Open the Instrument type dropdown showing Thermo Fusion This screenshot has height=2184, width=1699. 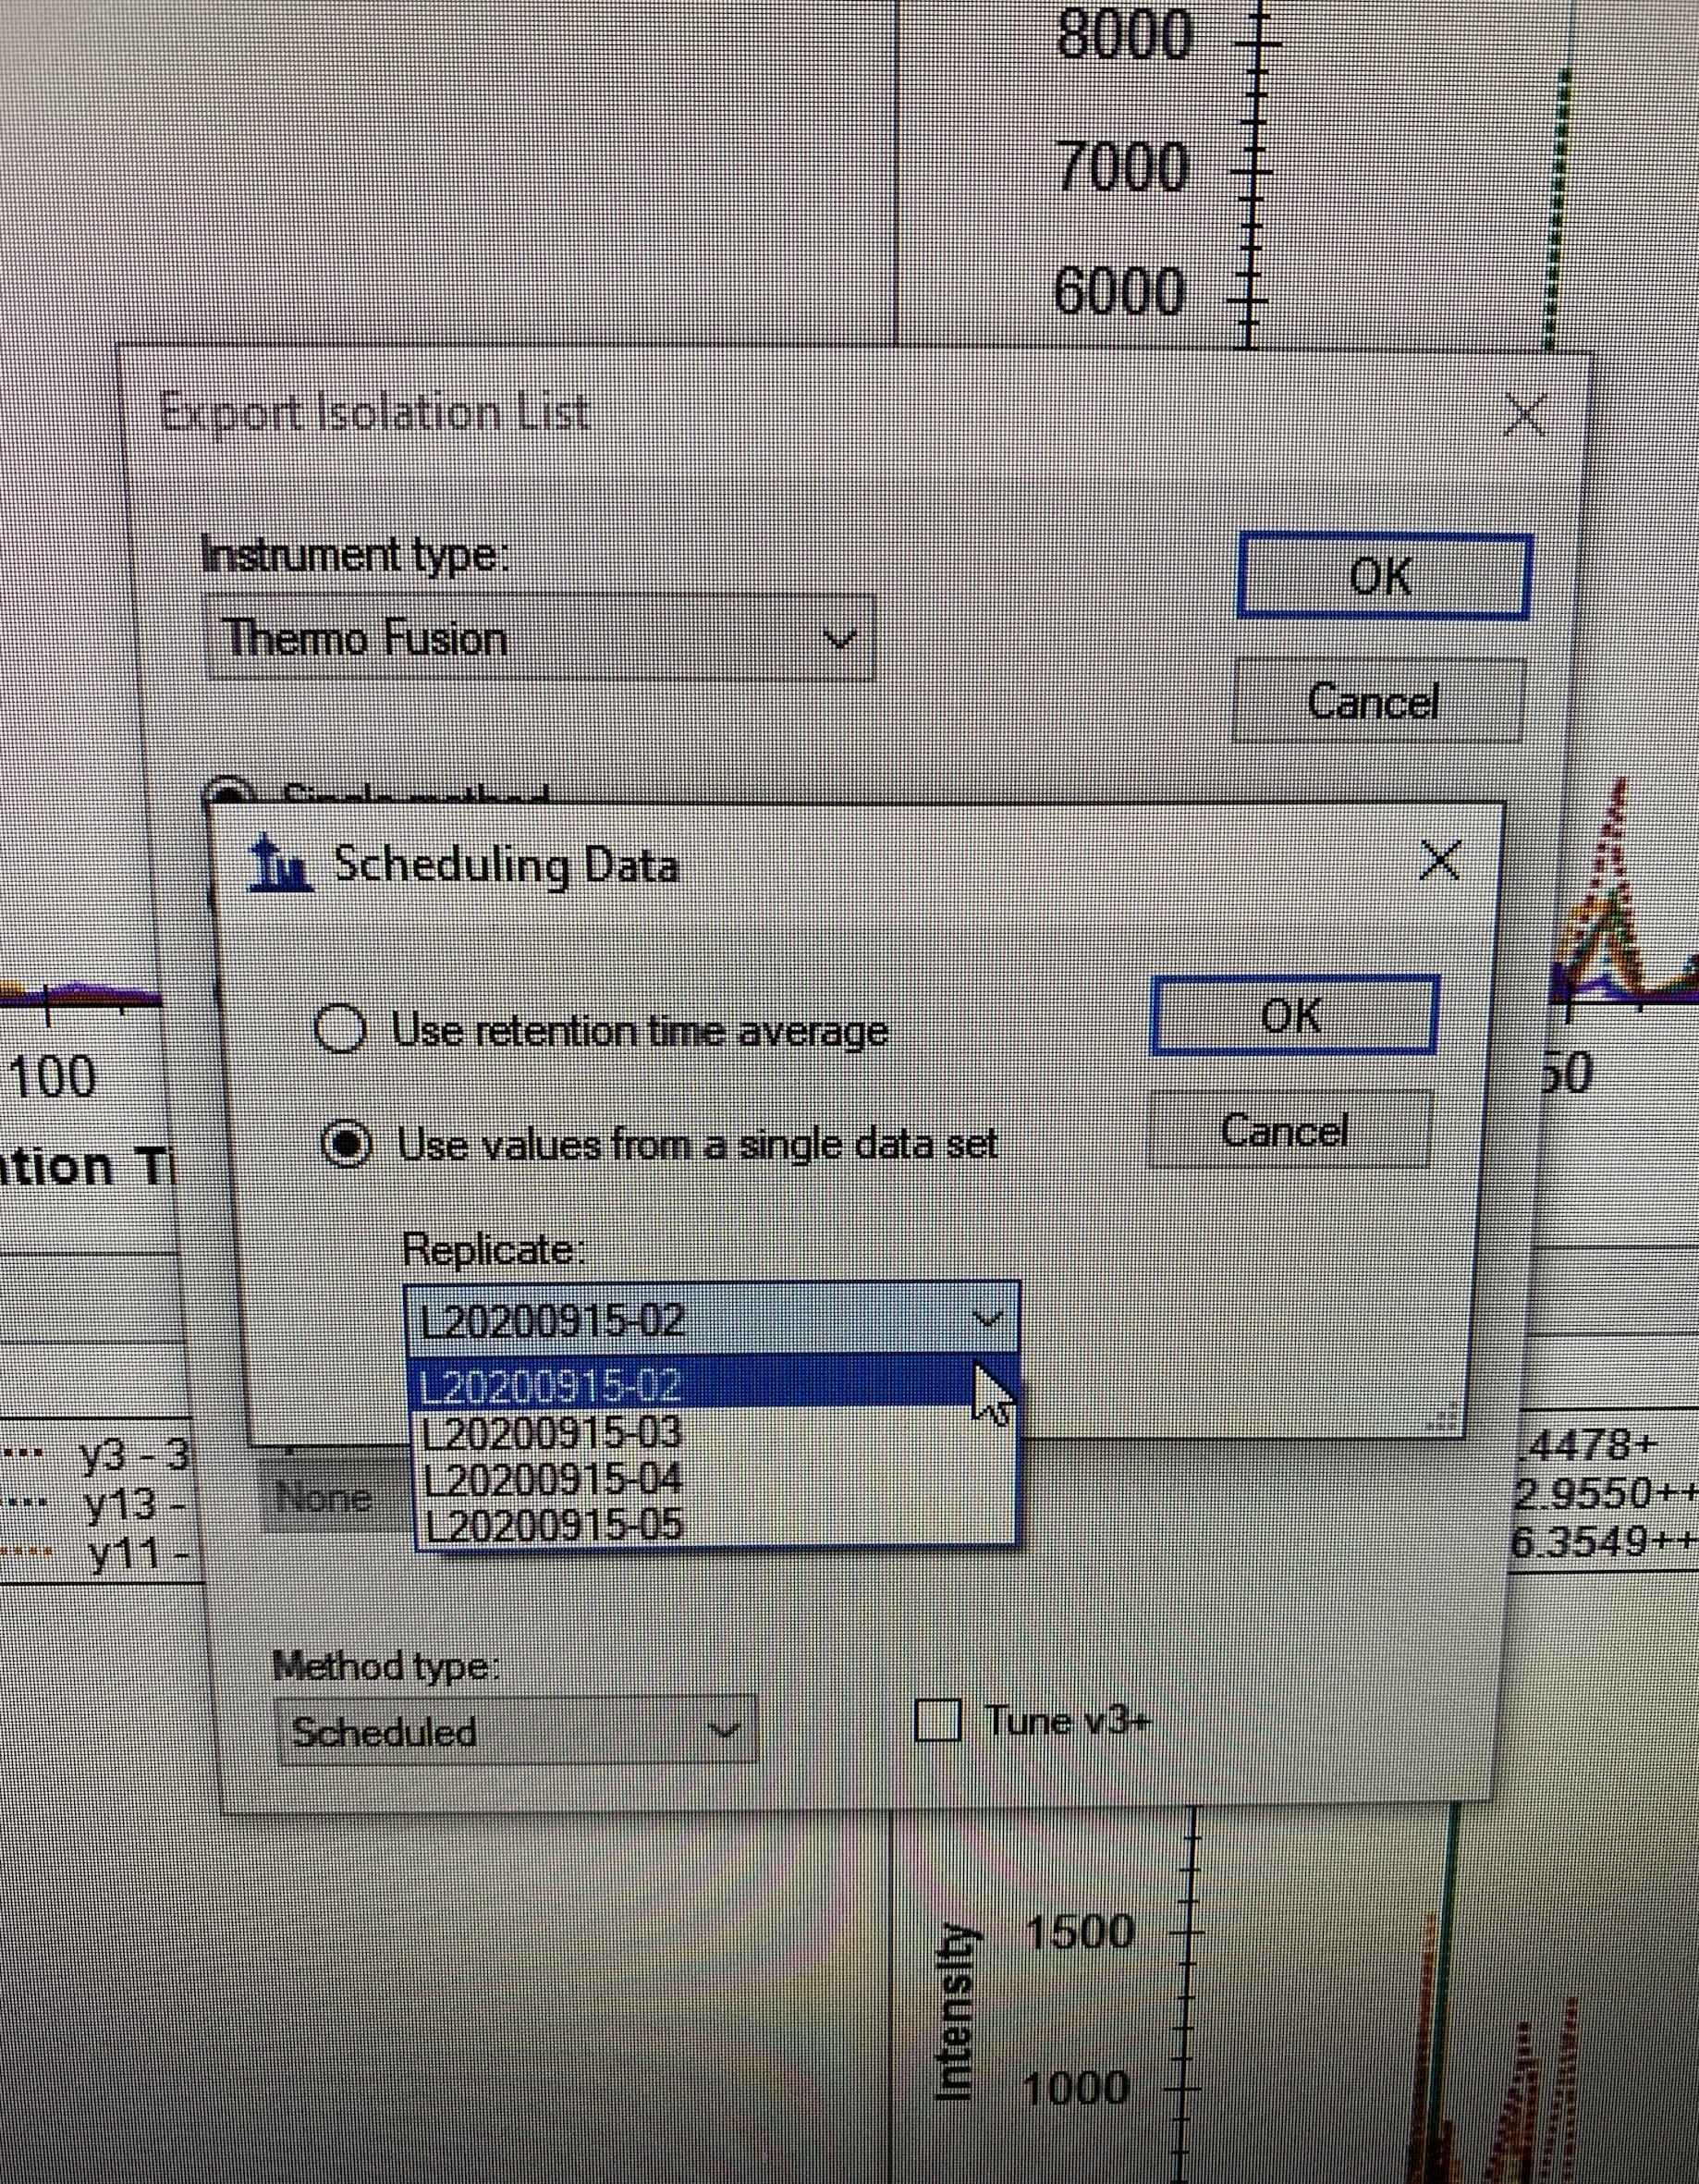(540, 638)
